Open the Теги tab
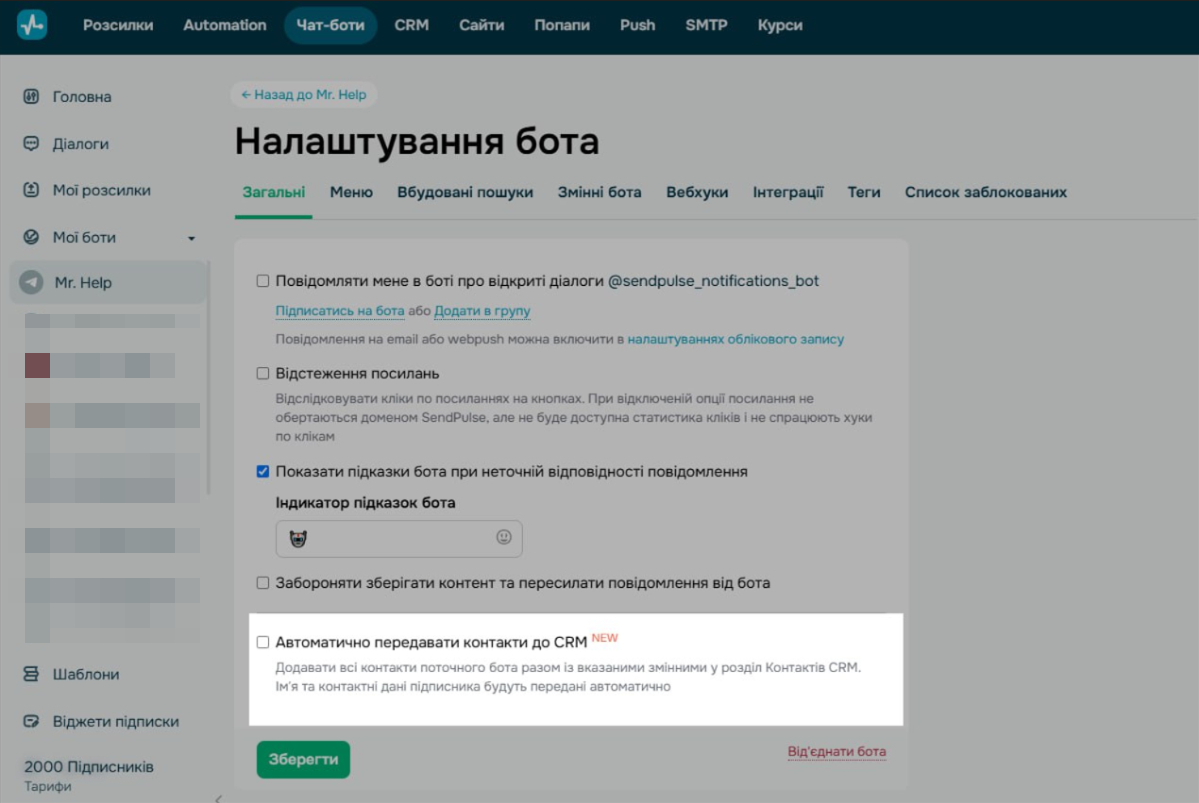 coord(863,193)
